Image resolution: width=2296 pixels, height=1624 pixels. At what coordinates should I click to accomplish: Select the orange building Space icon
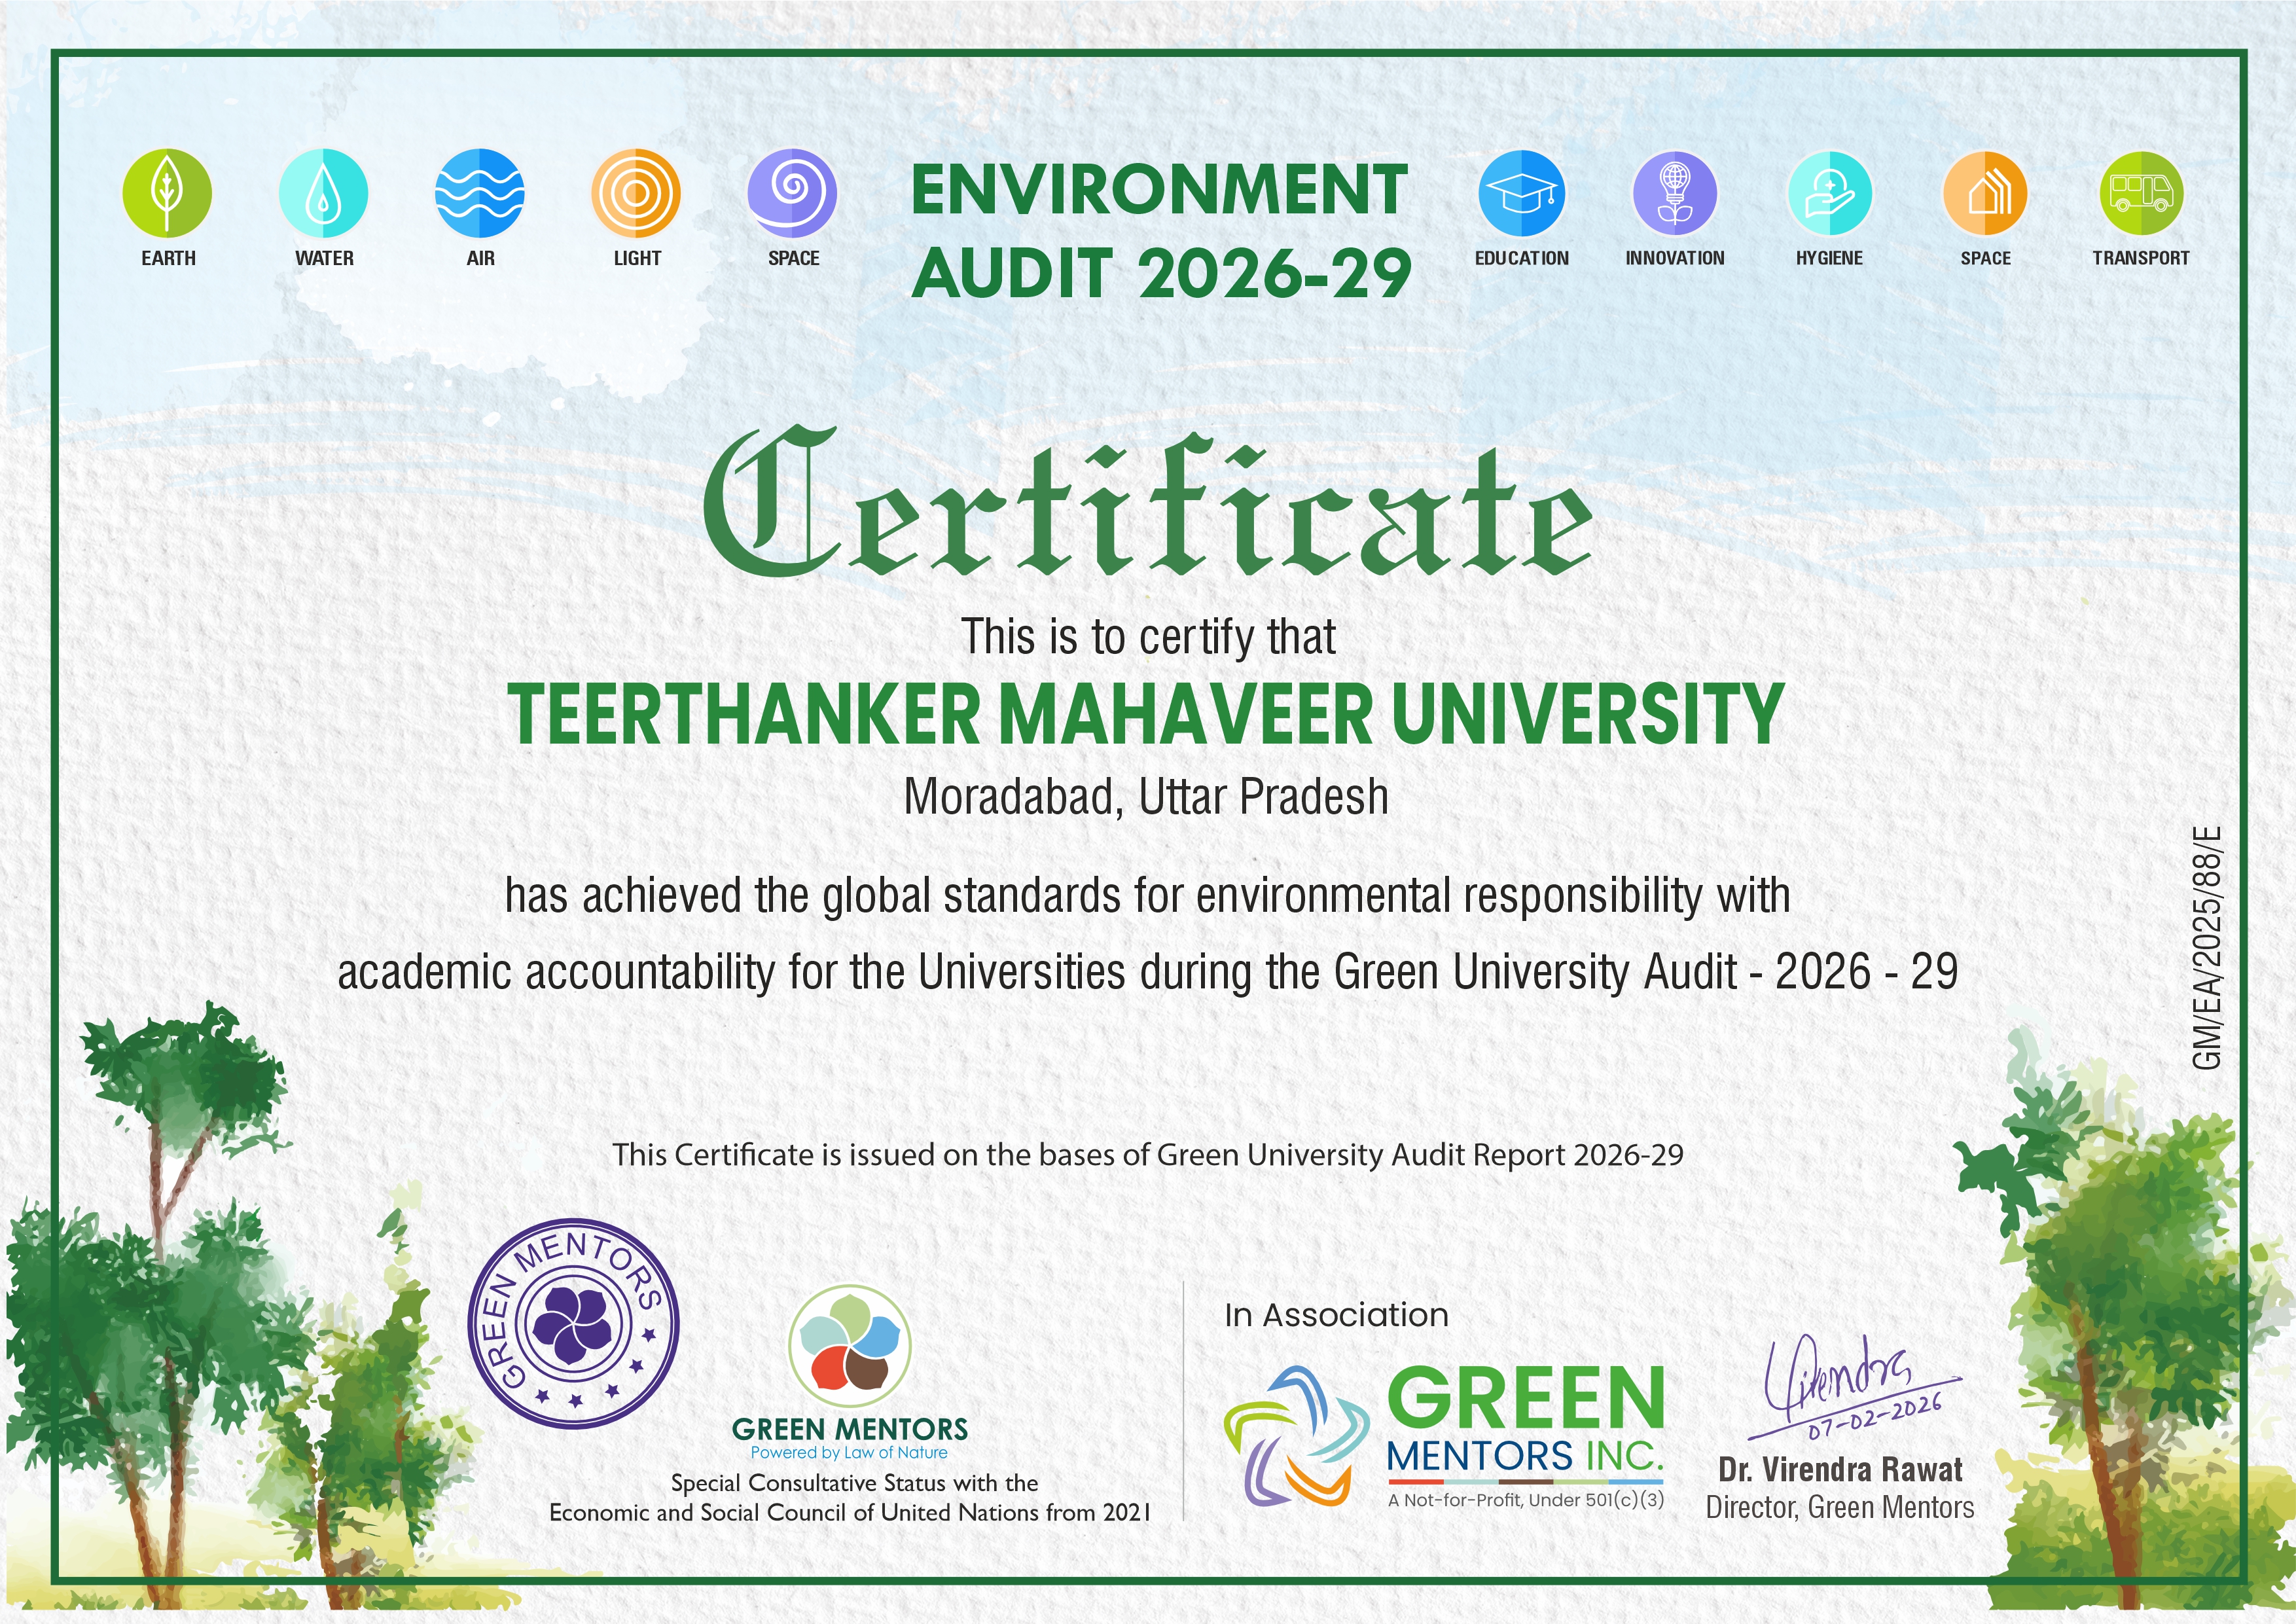pos(1985,192)
